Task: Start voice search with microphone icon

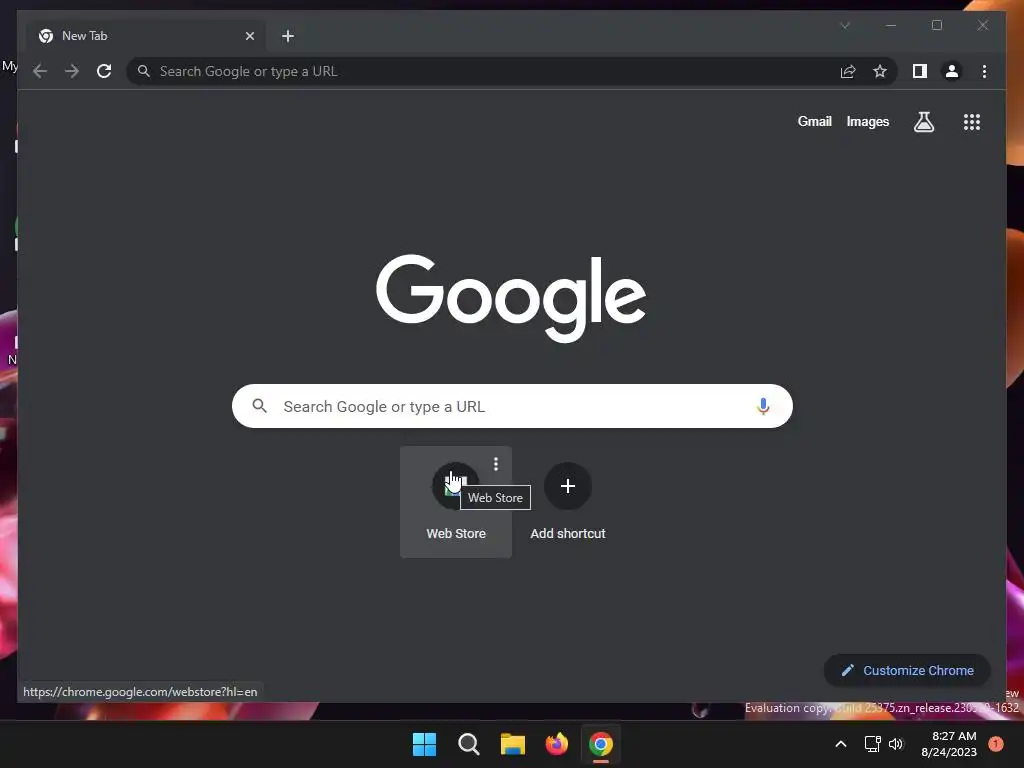Action: (x=763, y=406)
